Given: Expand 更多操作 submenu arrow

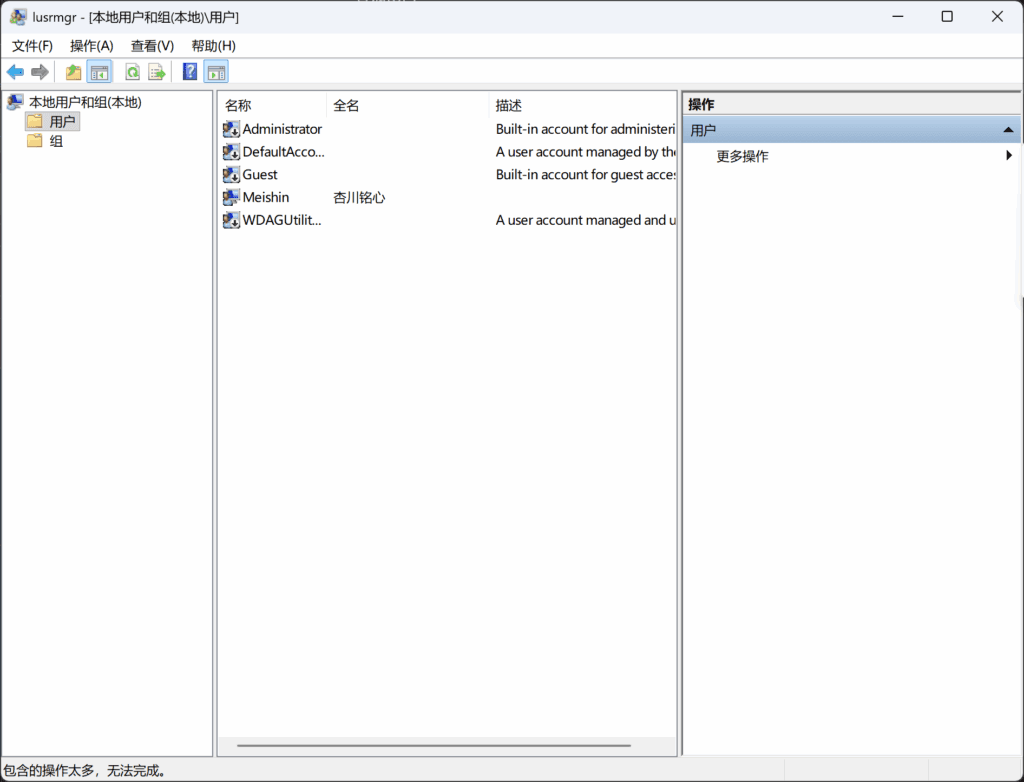Looking at the screenshot, I should [1009, 156].
